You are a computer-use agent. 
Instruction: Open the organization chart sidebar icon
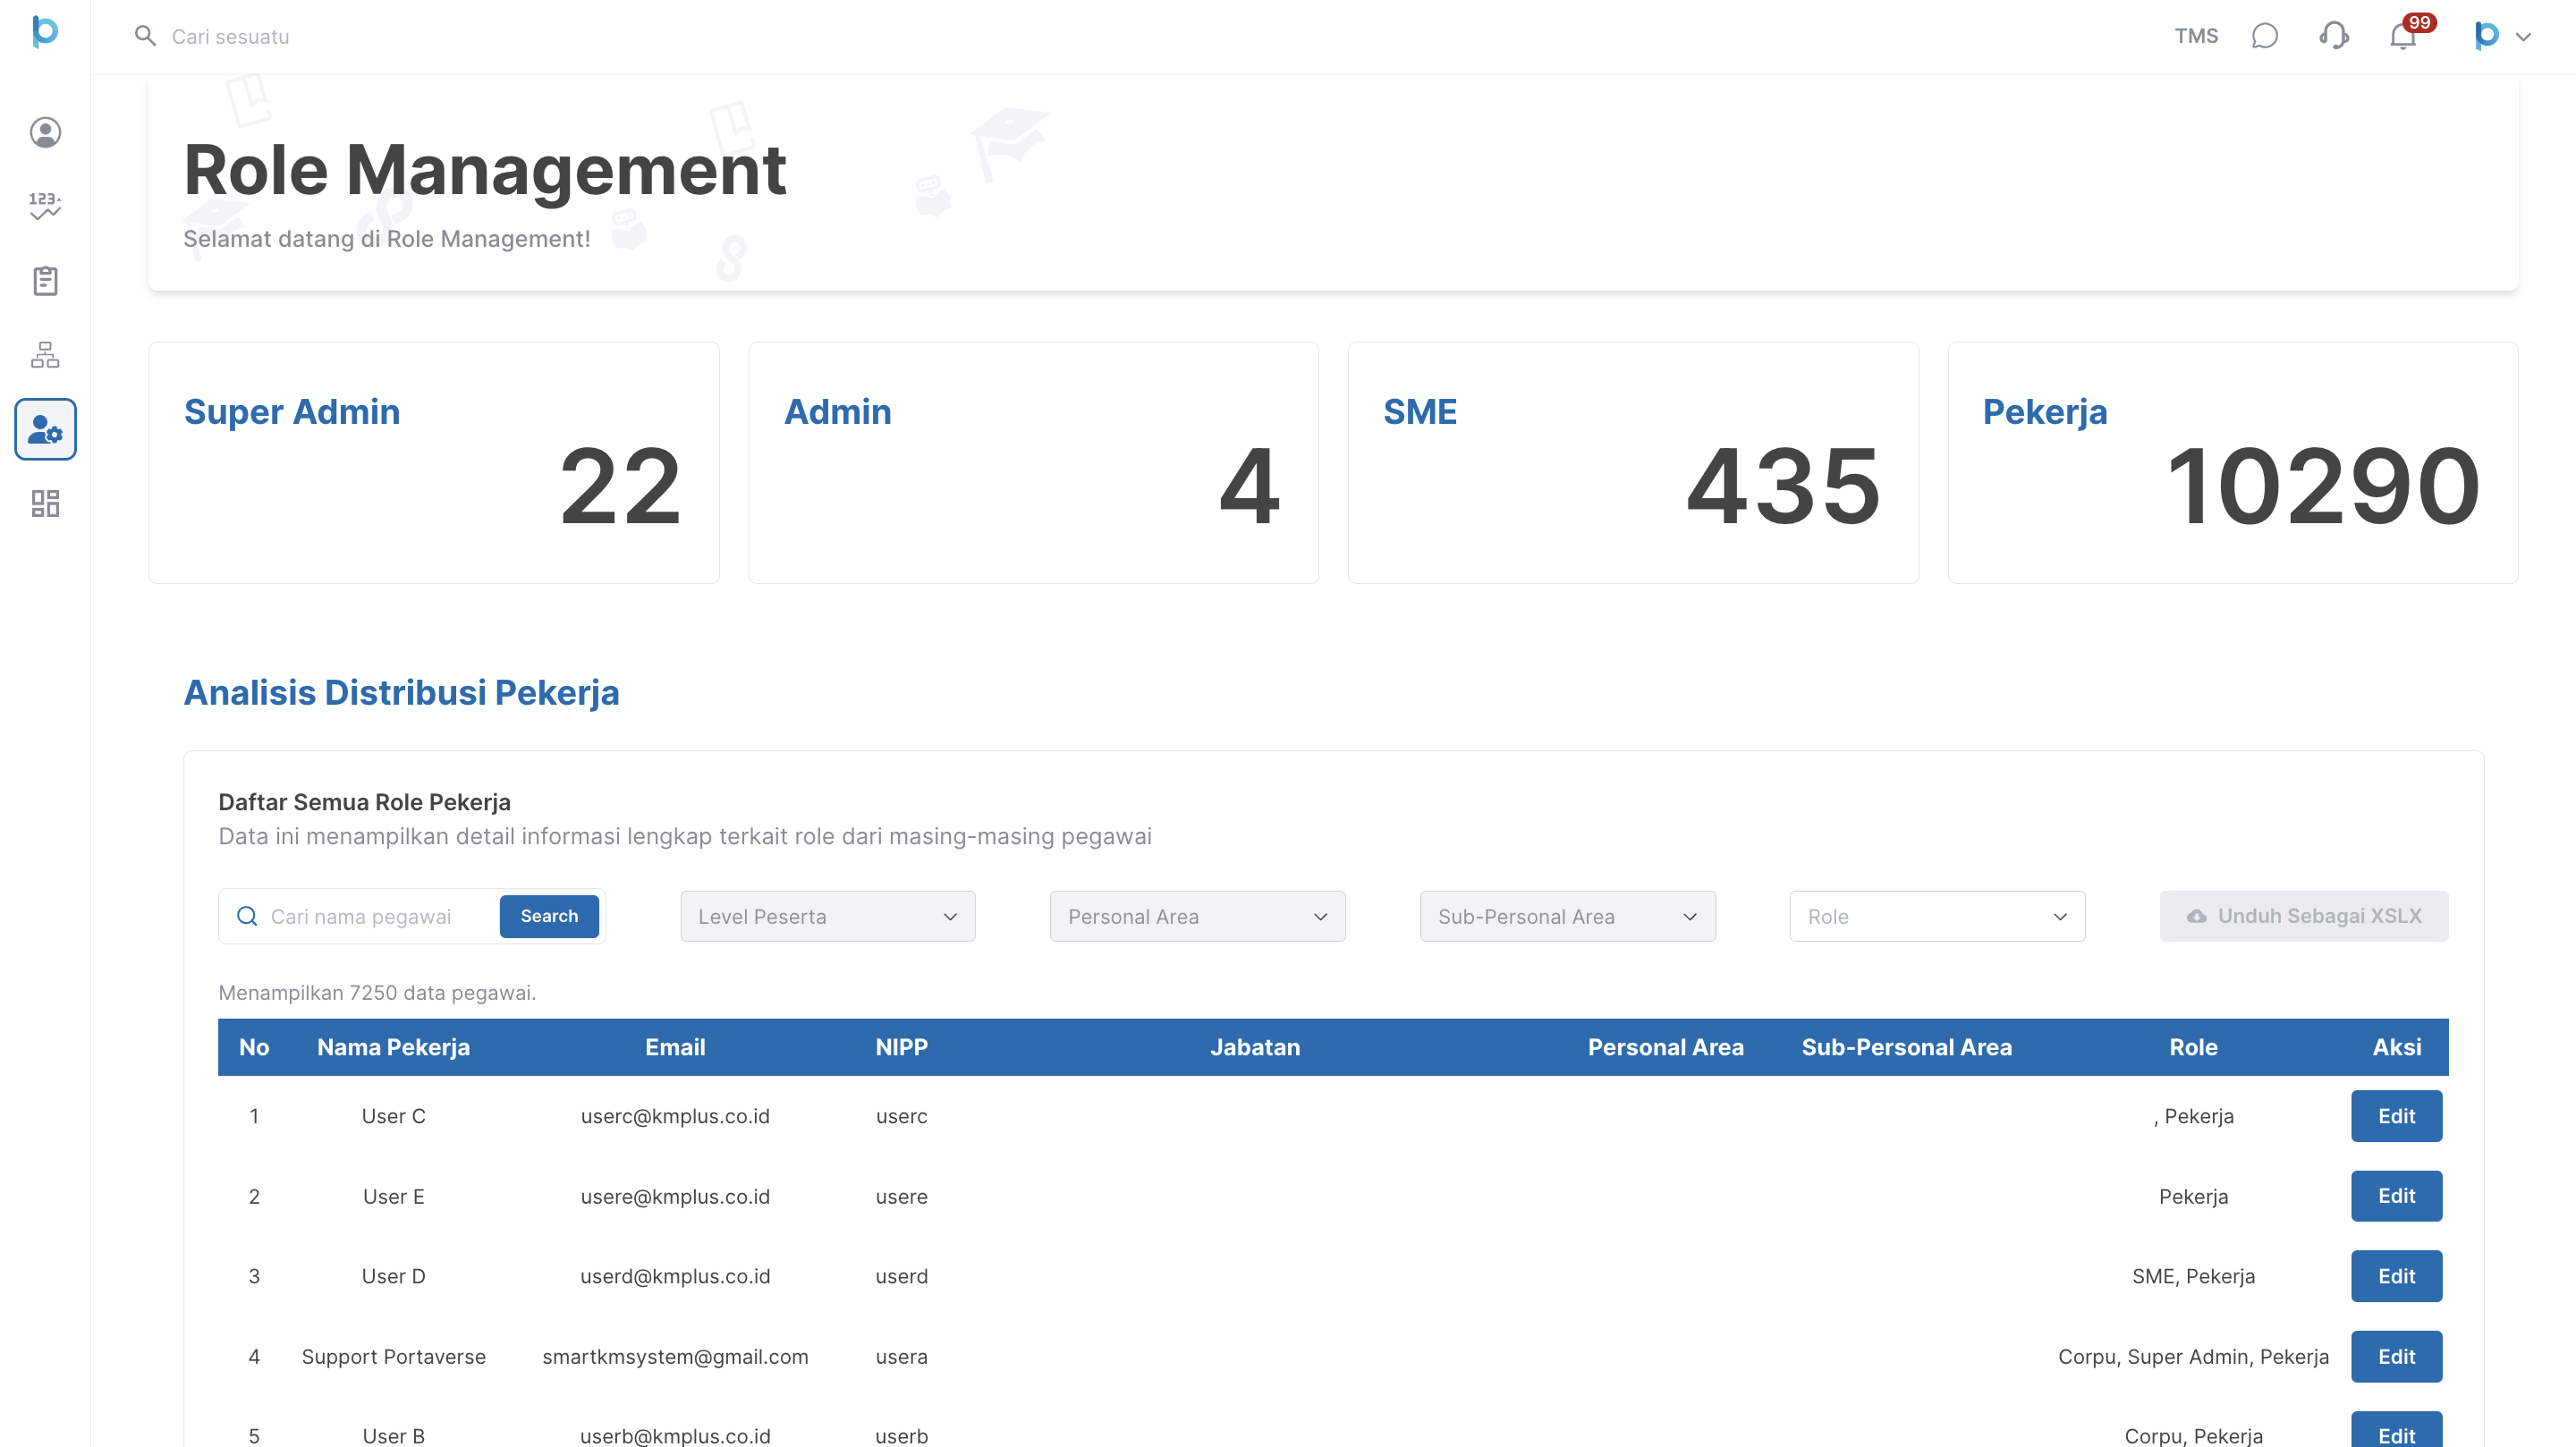click(45, 355)
